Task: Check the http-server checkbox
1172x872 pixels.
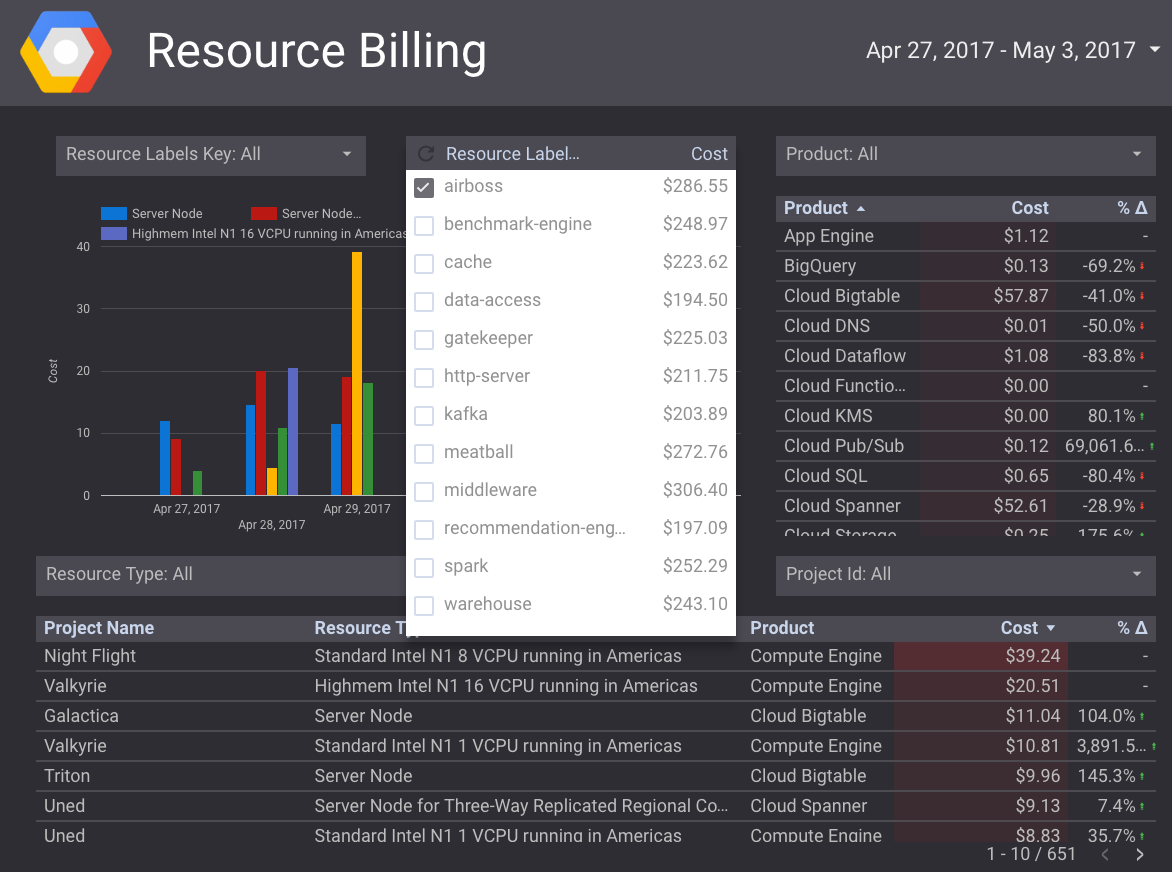Action: (x=424, y=378)
